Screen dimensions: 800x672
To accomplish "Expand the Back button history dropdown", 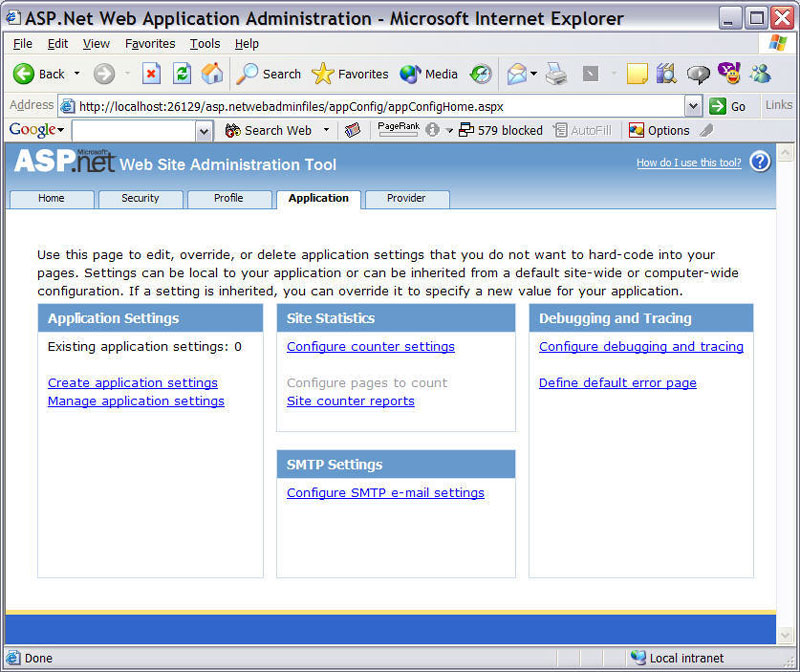I will tap(76, 74).
